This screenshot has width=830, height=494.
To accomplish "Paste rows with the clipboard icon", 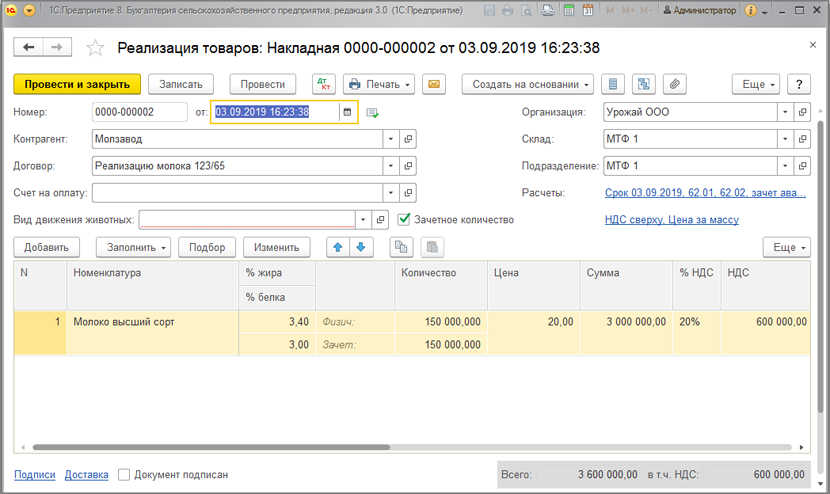I will pyautogui.click(x=432, y=247).
